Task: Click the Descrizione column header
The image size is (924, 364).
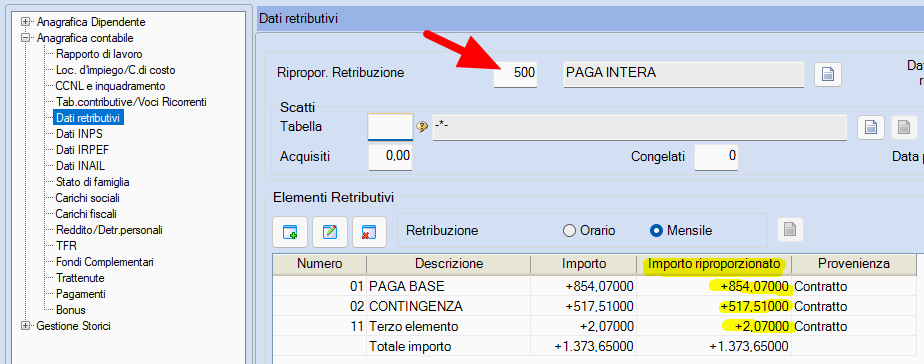Action: point(448,263)
